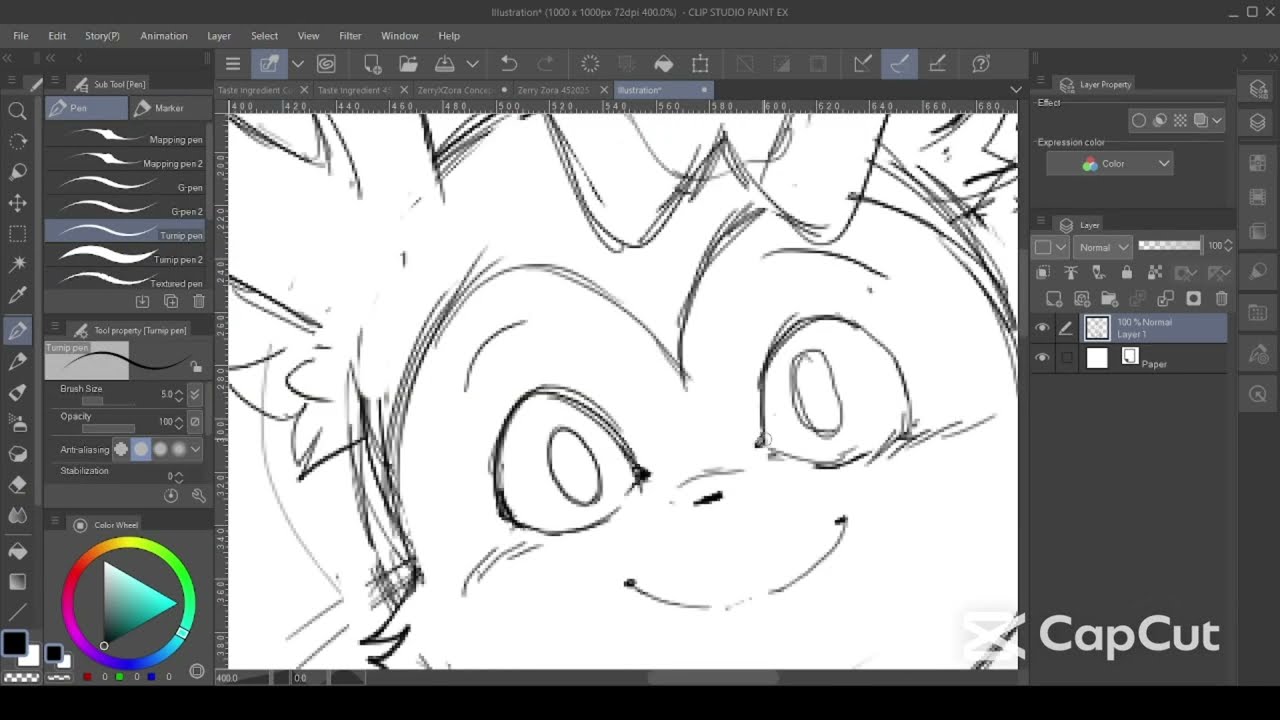Screen dimensions: 1280x720
Task: Click the color wheel triangle picker
Action: (x=135, y=601)
